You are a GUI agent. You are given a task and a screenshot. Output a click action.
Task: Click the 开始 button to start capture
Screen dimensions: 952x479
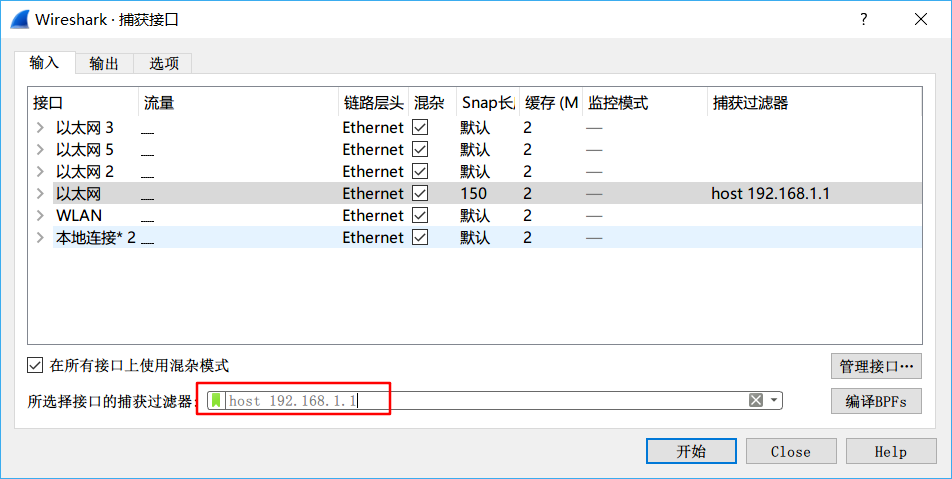[x=691, y=451]
